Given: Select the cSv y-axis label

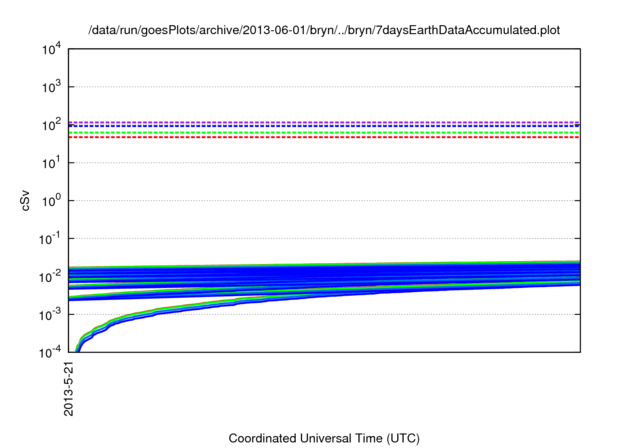Looking at the screenshot, I should pos(25,200).
